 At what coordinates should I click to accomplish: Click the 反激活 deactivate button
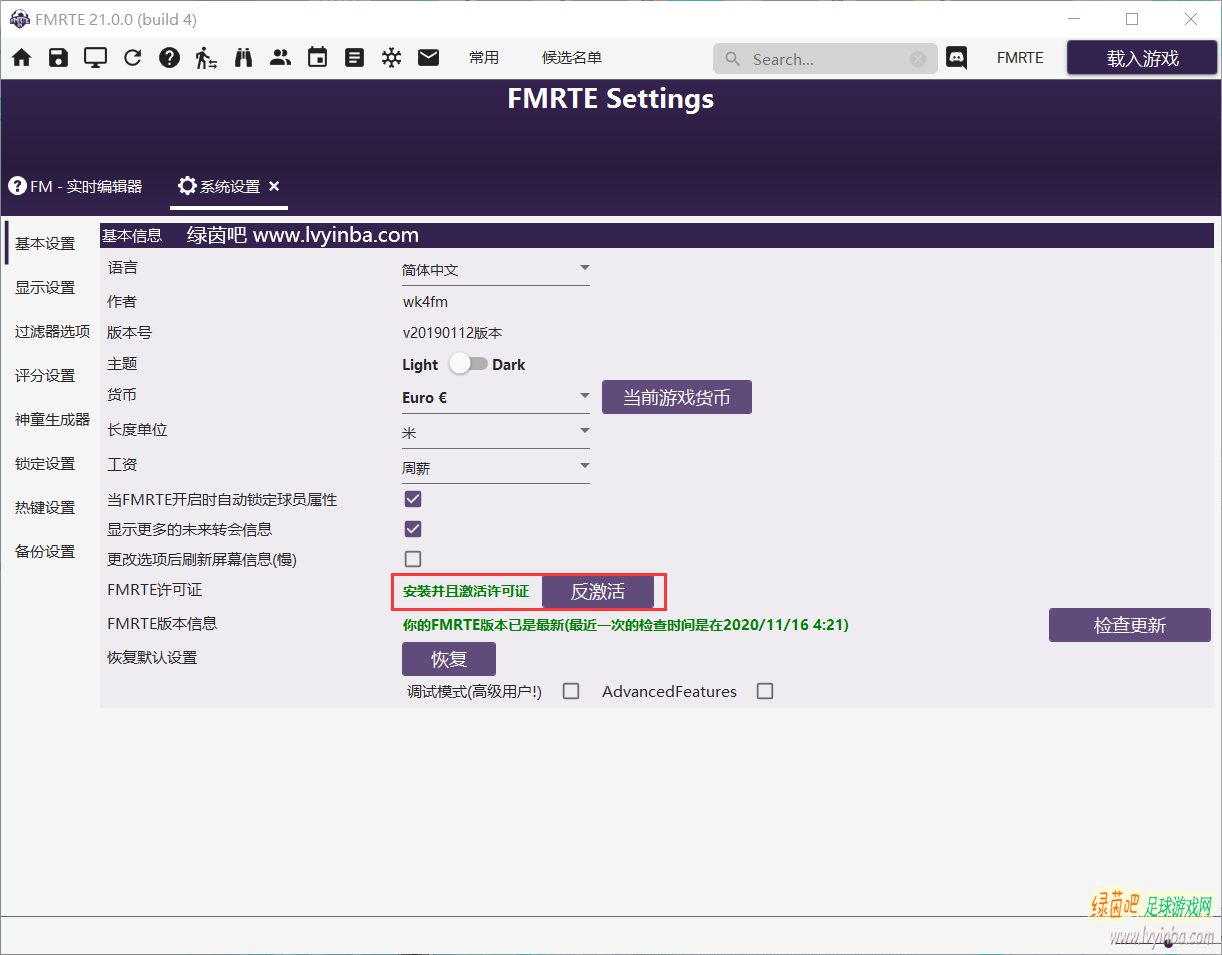click(x=598, y=591)
